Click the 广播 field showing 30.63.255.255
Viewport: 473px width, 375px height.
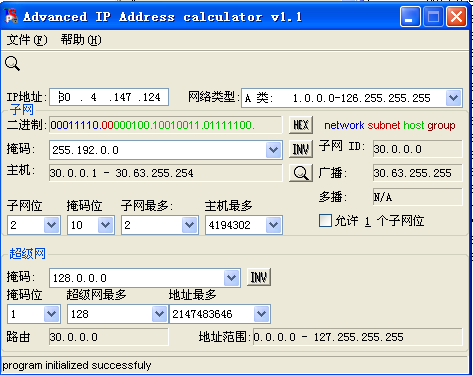pyautogui.click(x=418, y=173)
